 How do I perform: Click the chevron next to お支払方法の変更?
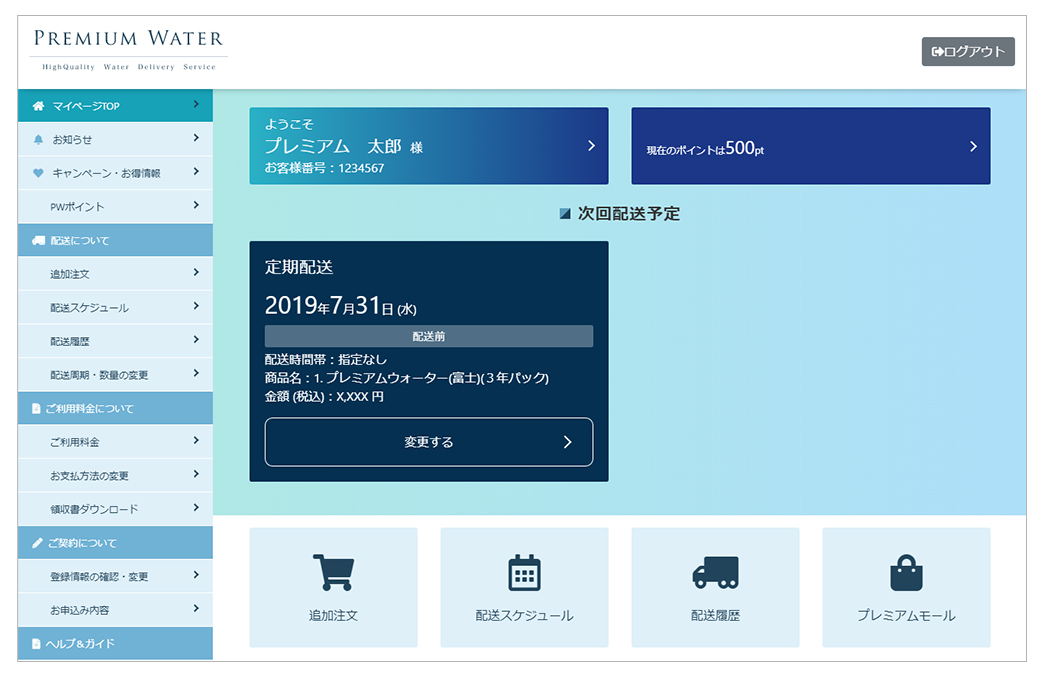(x=196, y=474)
